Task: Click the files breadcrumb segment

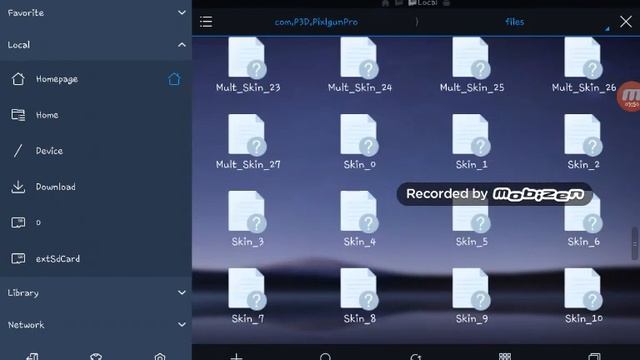Action: (x=514, y=22)
